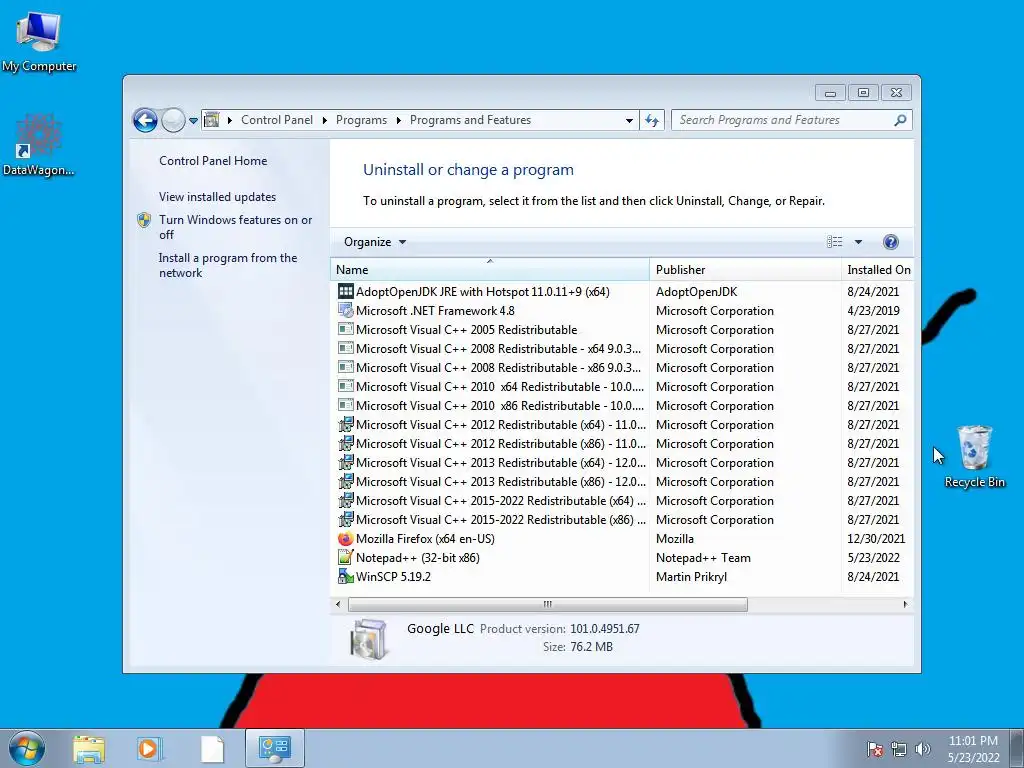
Task: Open the Windows Start orb
Action: tap(27, 748)
